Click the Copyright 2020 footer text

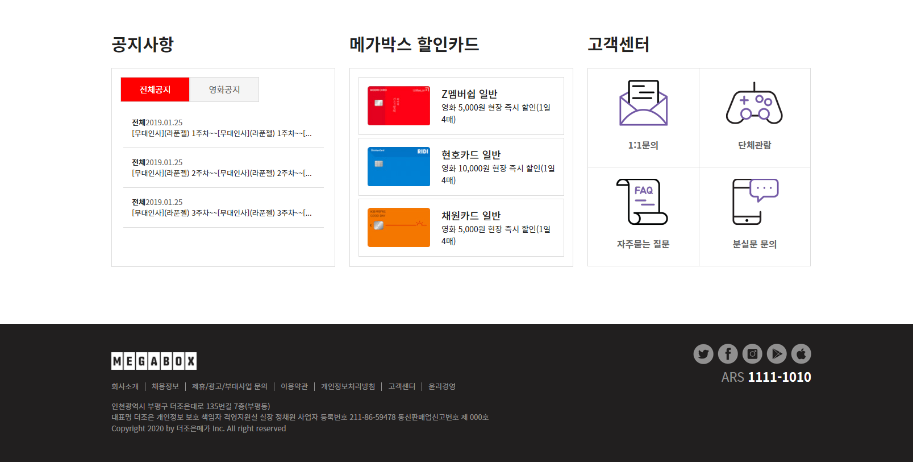point(199,428)
